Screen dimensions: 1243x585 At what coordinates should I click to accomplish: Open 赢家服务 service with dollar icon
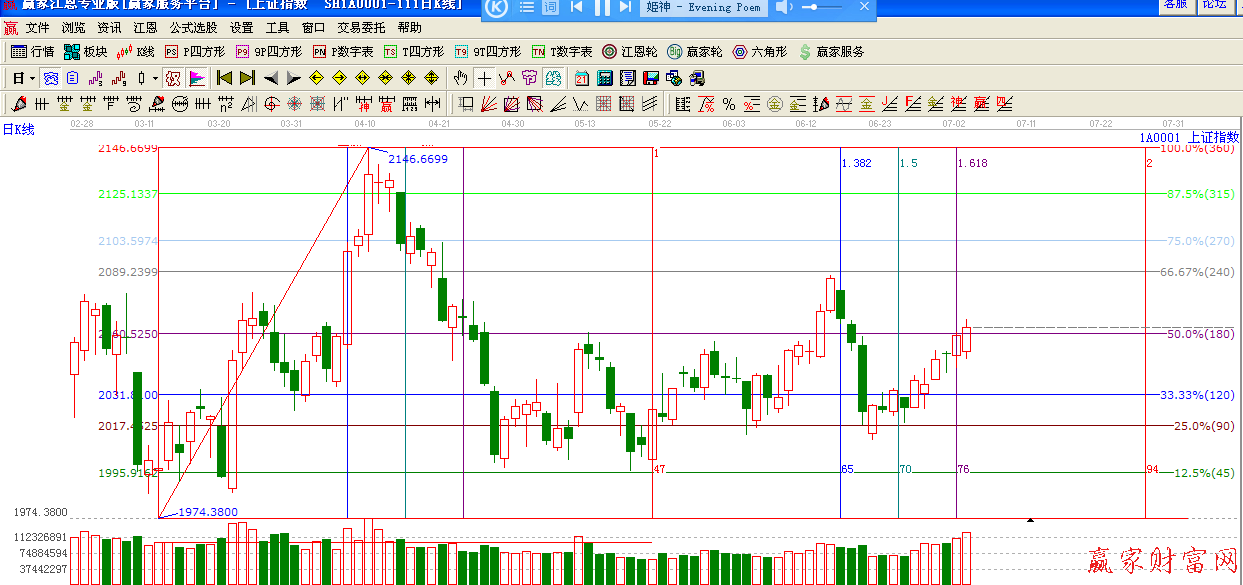point(830,51)
